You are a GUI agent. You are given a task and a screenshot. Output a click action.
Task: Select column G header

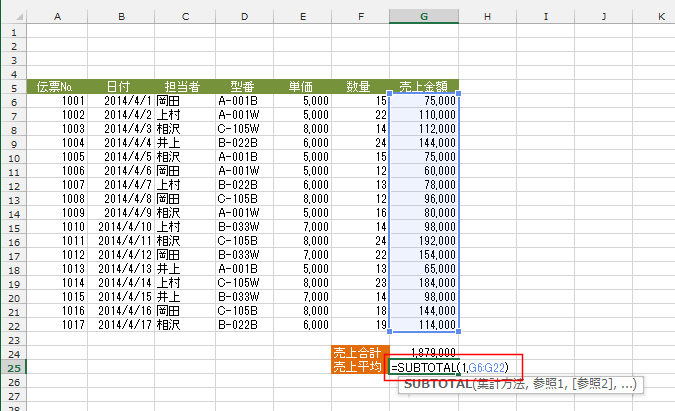click(425, 17)
